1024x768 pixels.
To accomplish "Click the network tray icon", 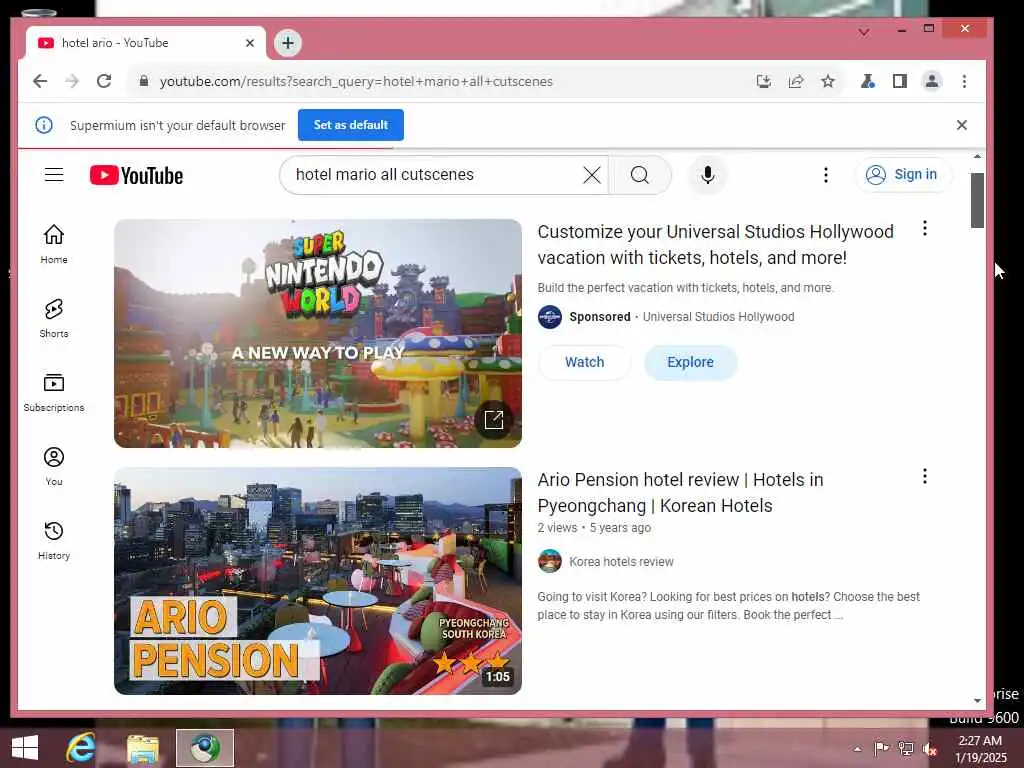I will 905,748.
